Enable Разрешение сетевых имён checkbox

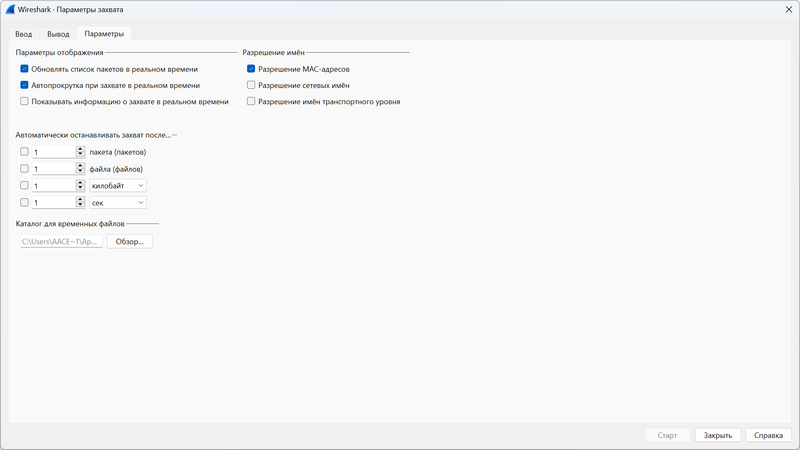tap(251, 85)
